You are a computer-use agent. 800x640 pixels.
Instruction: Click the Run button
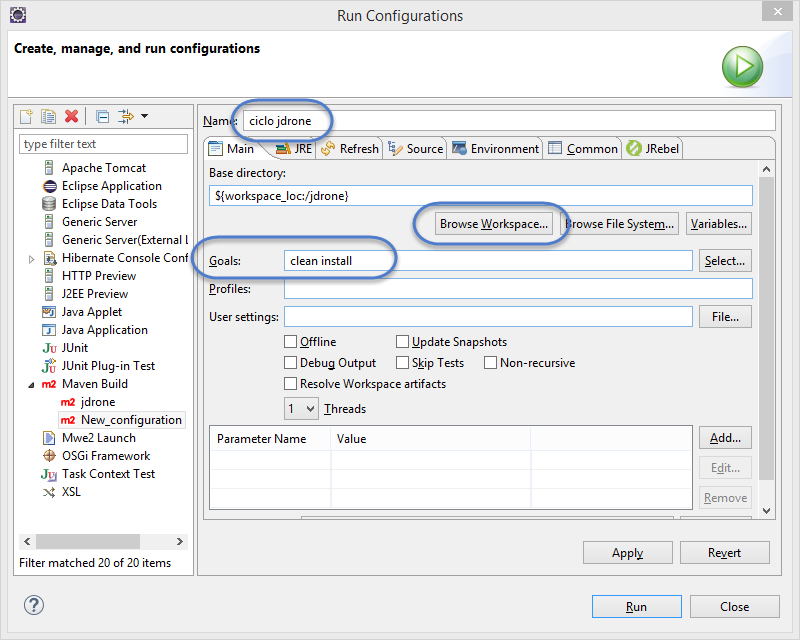click(x=636, y=606)
